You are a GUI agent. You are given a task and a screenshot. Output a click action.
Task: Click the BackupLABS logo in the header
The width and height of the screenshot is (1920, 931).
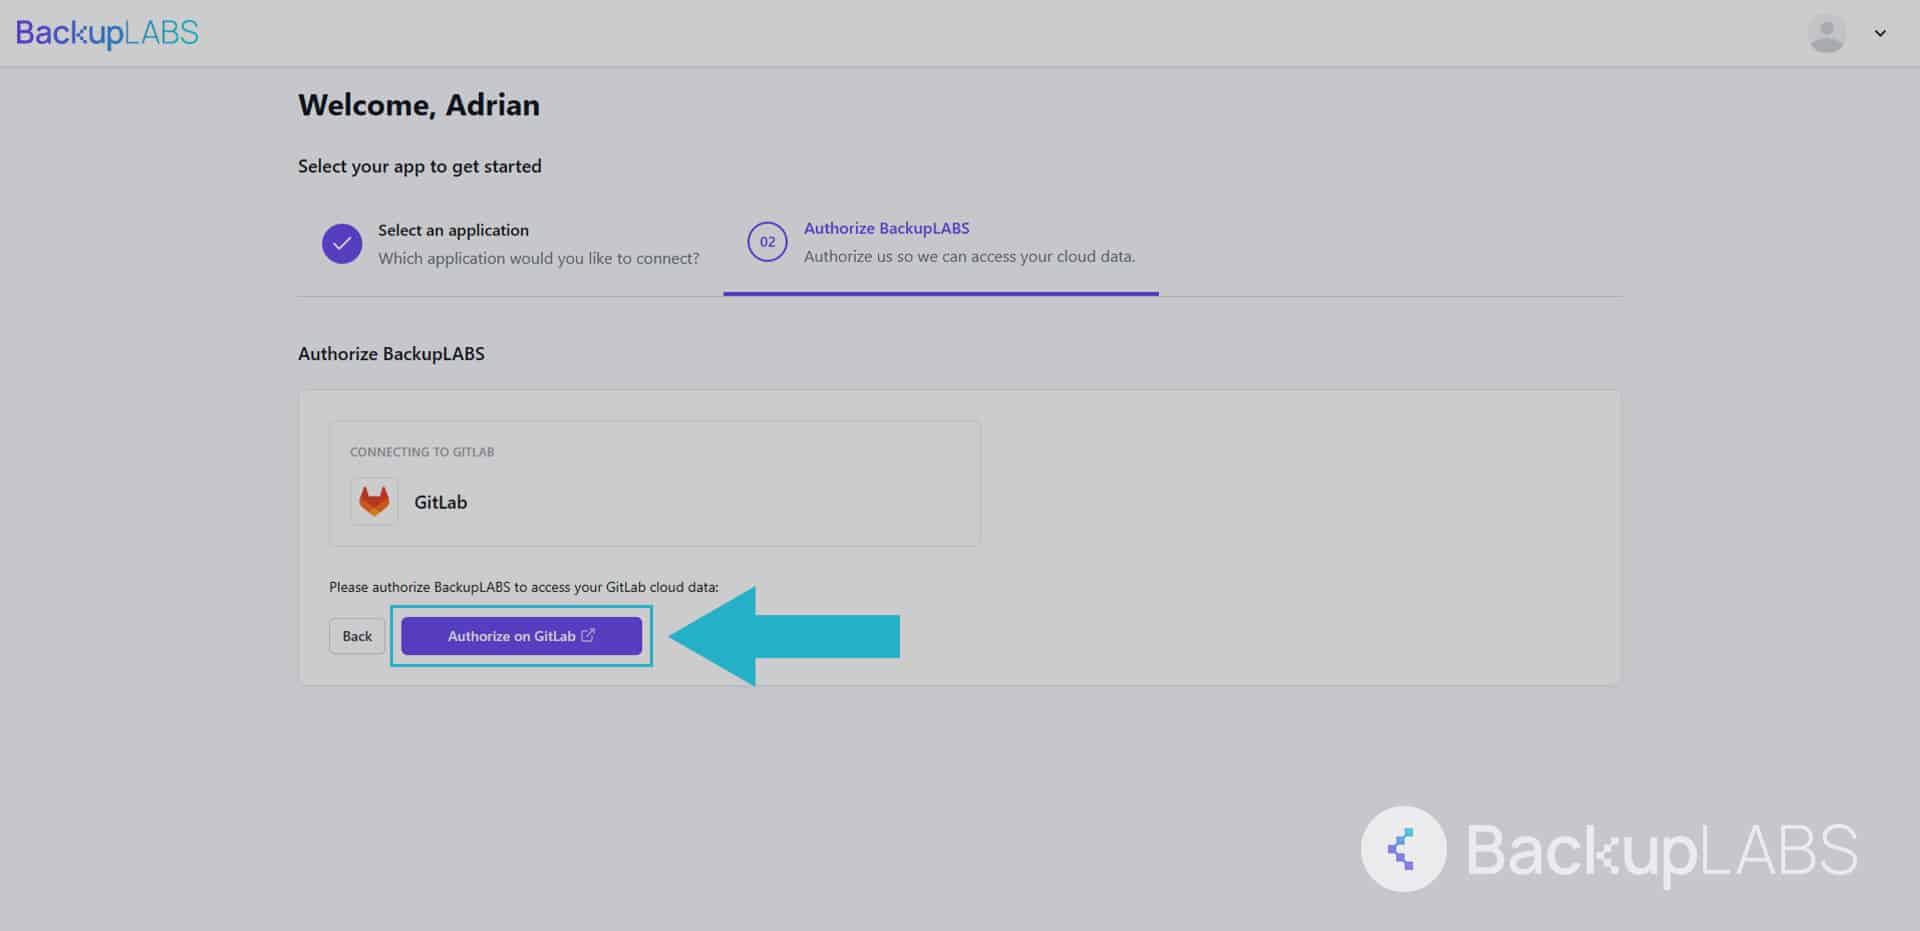coord(107,33)
